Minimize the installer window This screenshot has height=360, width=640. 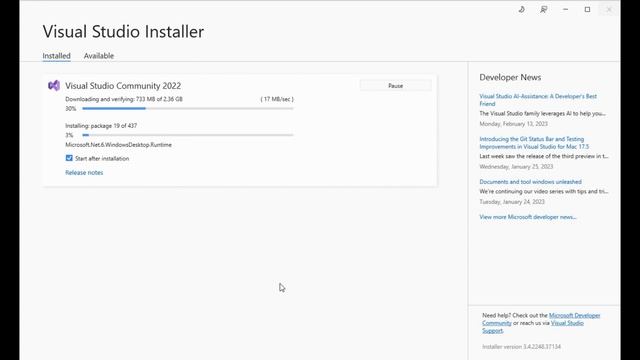565,9
